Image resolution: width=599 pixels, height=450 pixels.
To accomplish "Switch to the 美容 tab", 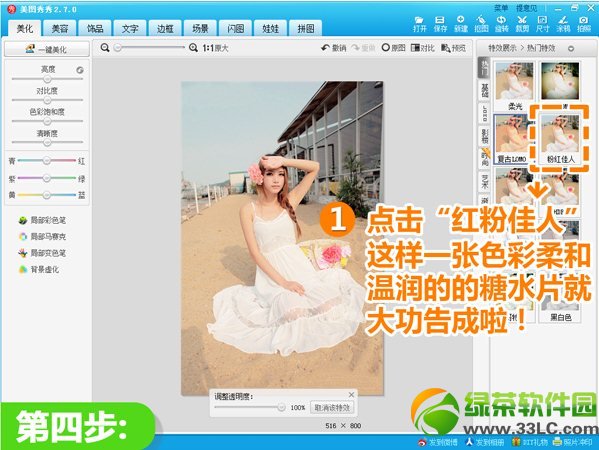I will 60,29.
